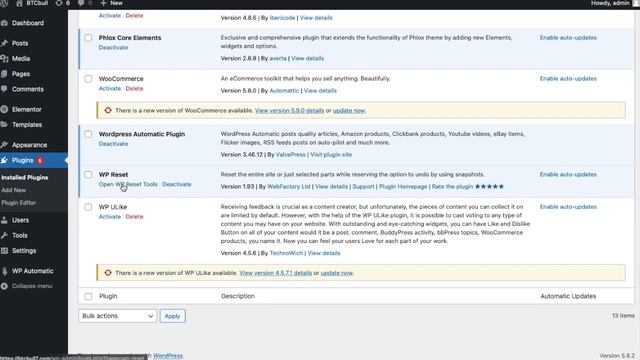Tick the WP ULike checkbox
The width and height of the screenshot is (640, 360).
click(x=88, y=207)
